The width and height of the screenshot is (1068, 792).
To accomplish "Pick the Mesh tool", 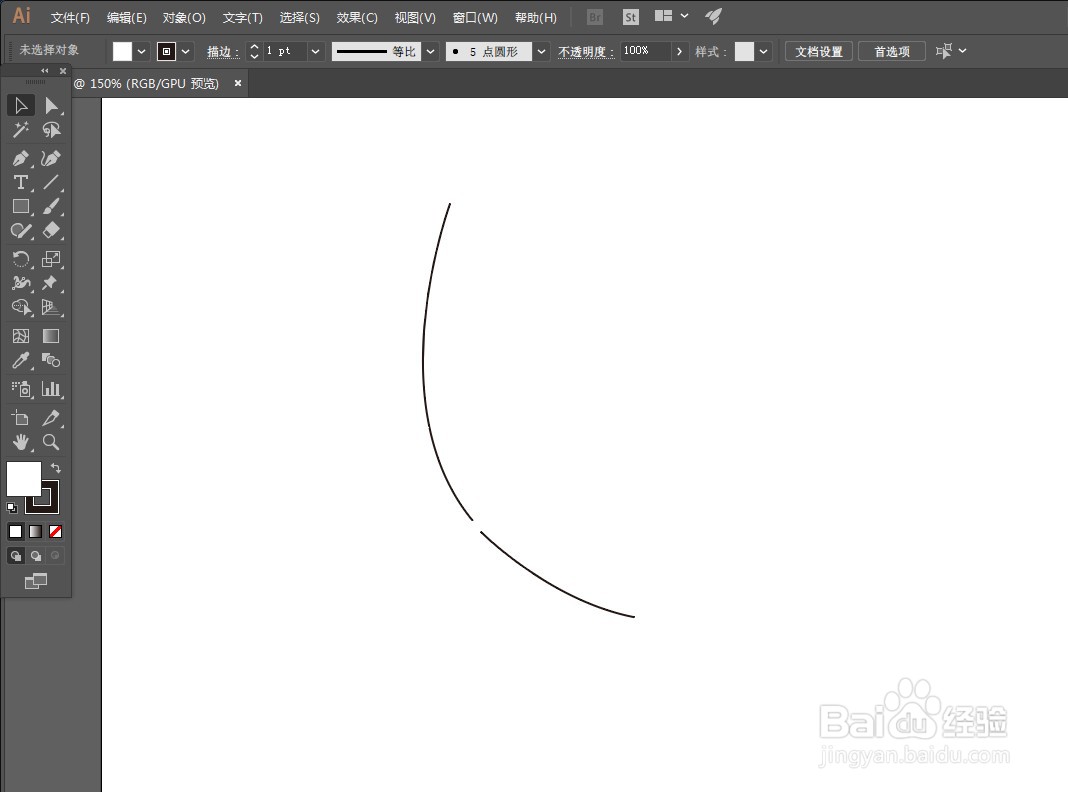I will click(20, 336).
